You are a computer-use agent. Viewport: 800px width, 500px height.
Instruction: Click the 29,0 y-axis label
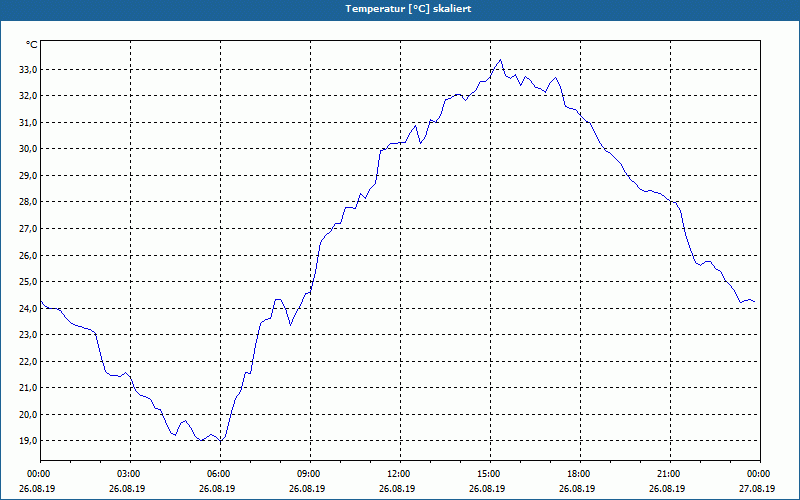pyautogui.click(x=28, y=176)
